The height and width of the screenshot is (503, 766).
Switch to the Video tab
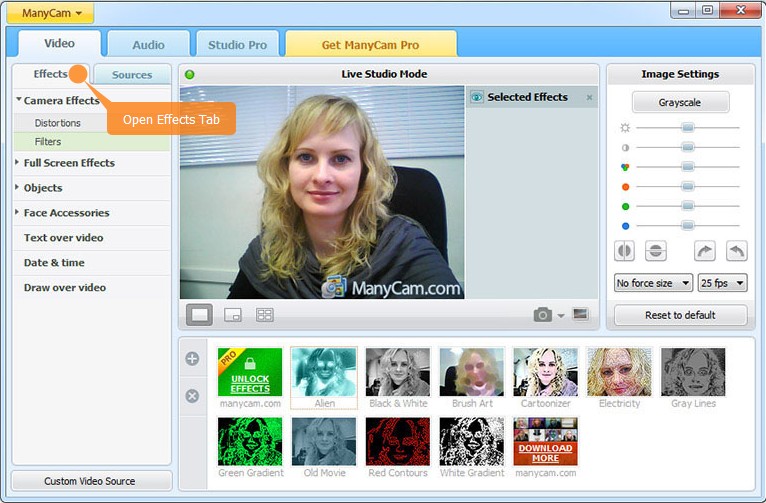click(x=60, y=43)
